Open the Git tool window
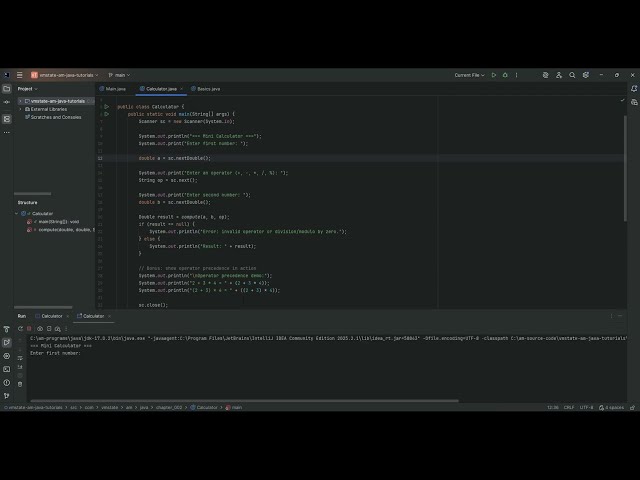Image resolution: width=640 pixels, height=480 pixels. point(7,396)
